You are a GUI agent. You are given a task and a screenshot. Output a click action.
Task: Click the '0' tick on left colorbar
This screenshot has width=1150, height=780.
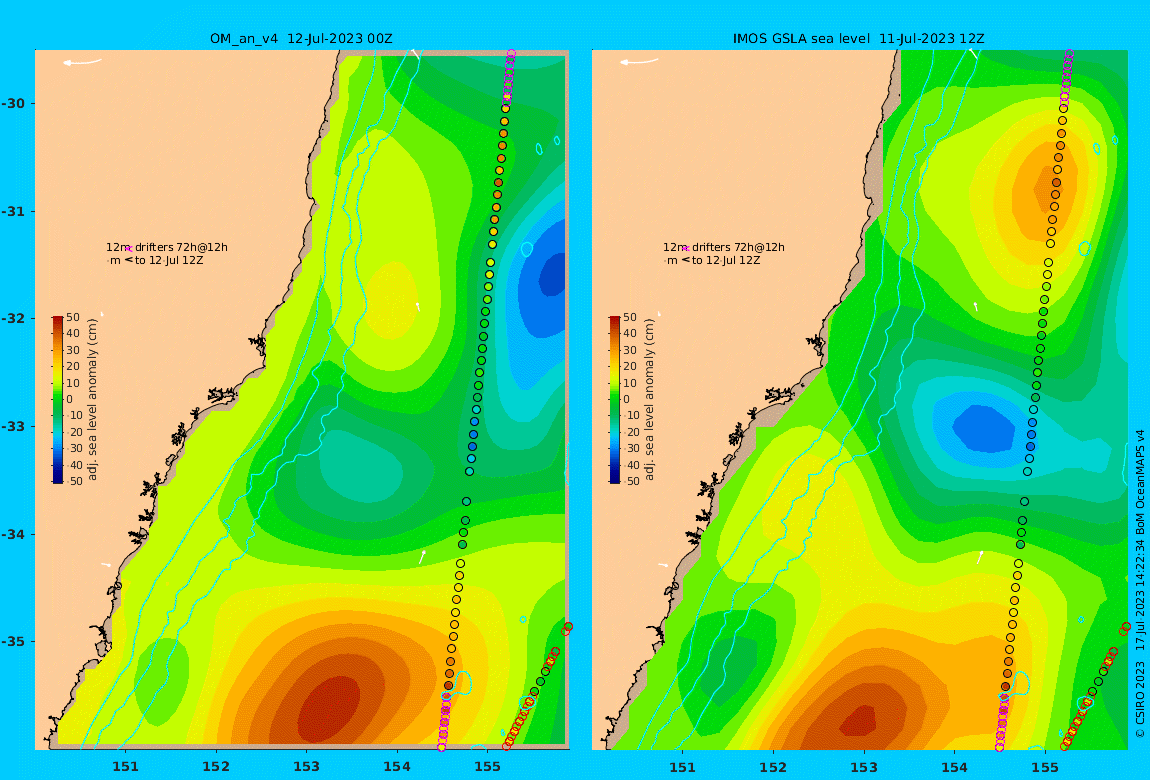tap(70, 400)
